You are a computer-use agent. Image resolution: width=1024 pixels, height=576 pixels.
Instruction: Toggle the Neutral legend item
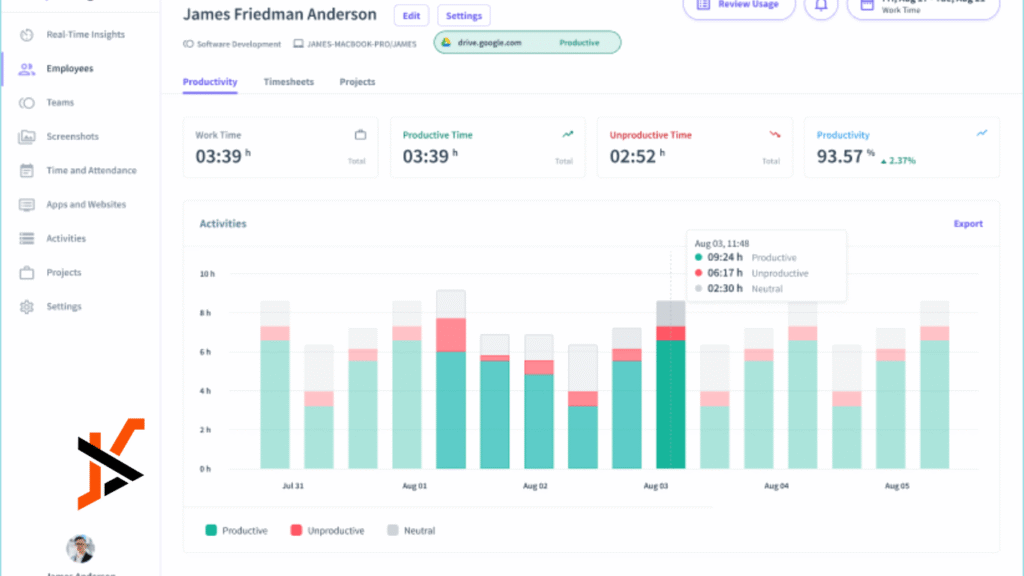(x=410, y=530)
